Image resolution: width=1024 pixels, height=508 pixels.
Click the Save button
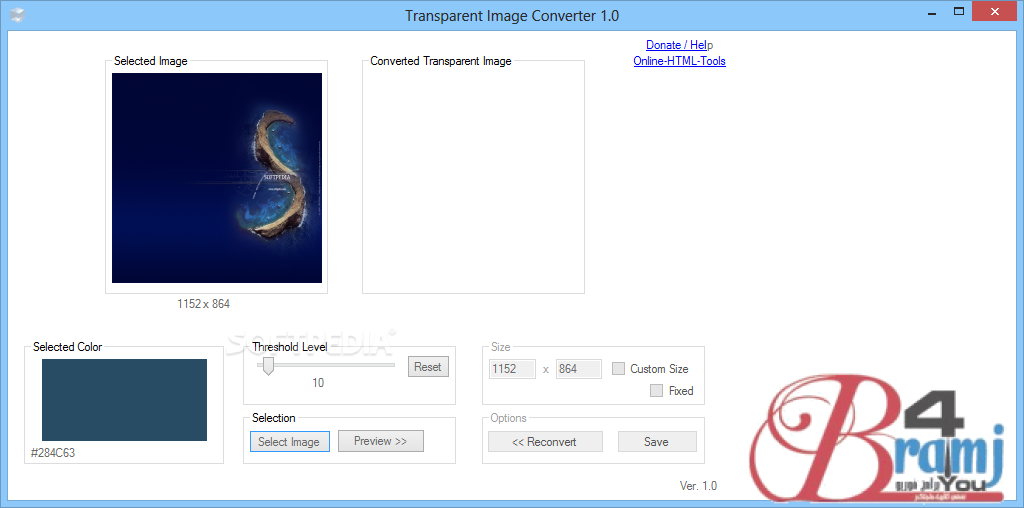(656, 441)
